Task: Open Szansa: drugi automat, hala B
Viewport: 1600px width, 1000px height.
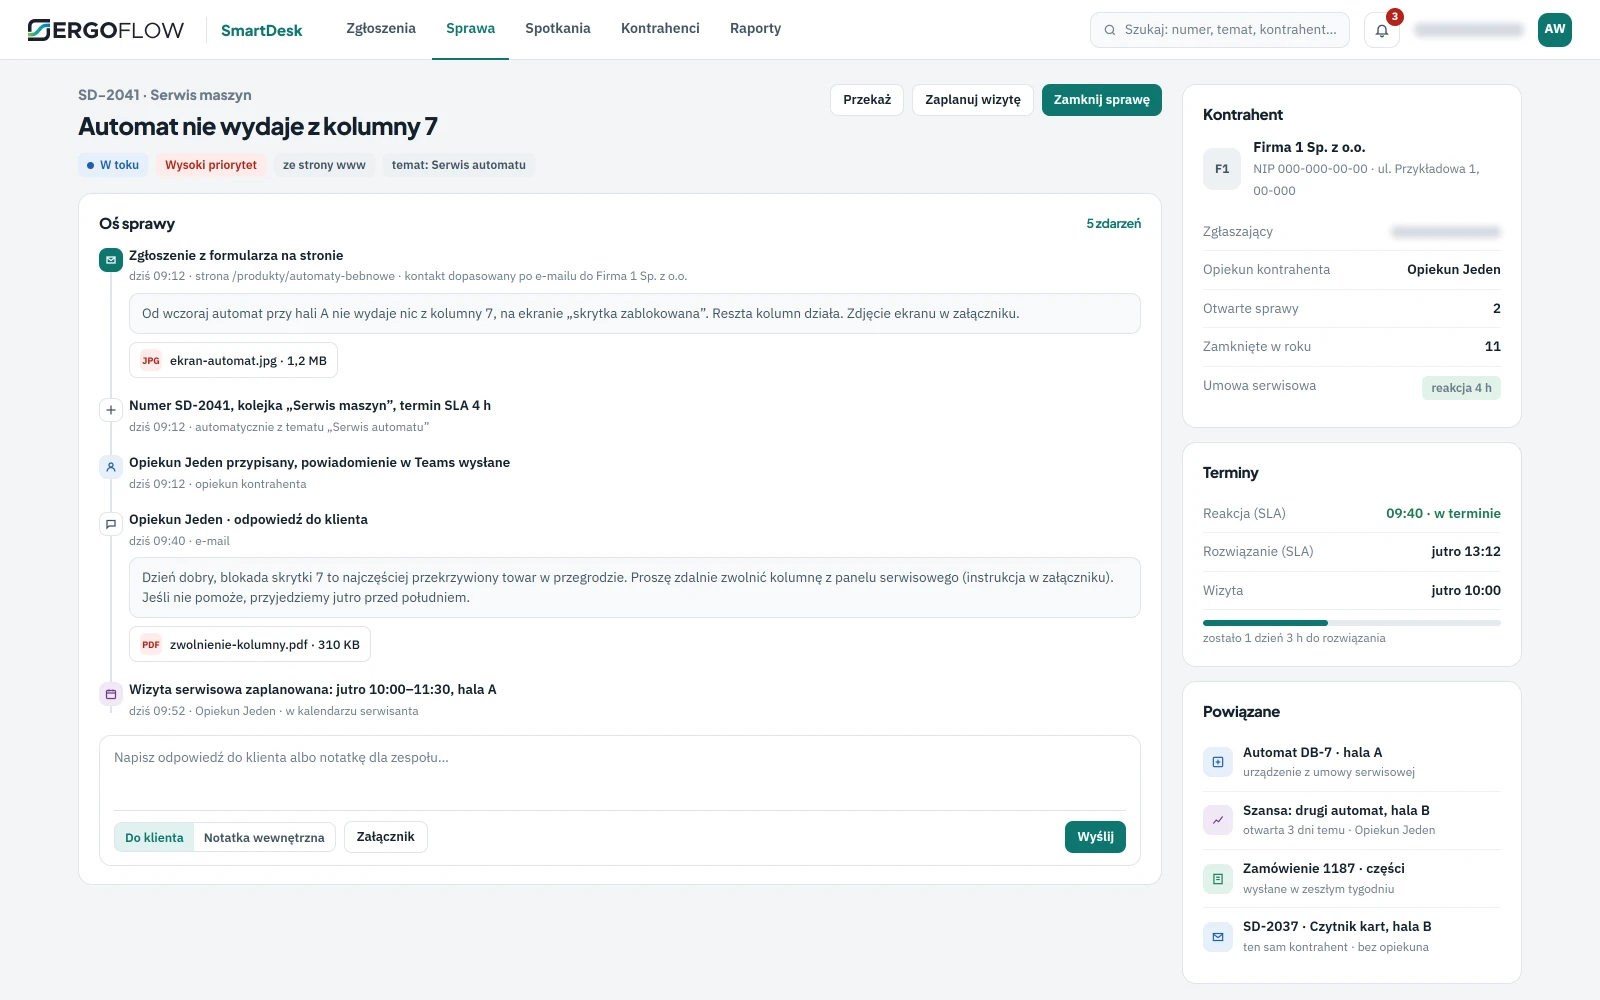Action: tap(1352, 820)
